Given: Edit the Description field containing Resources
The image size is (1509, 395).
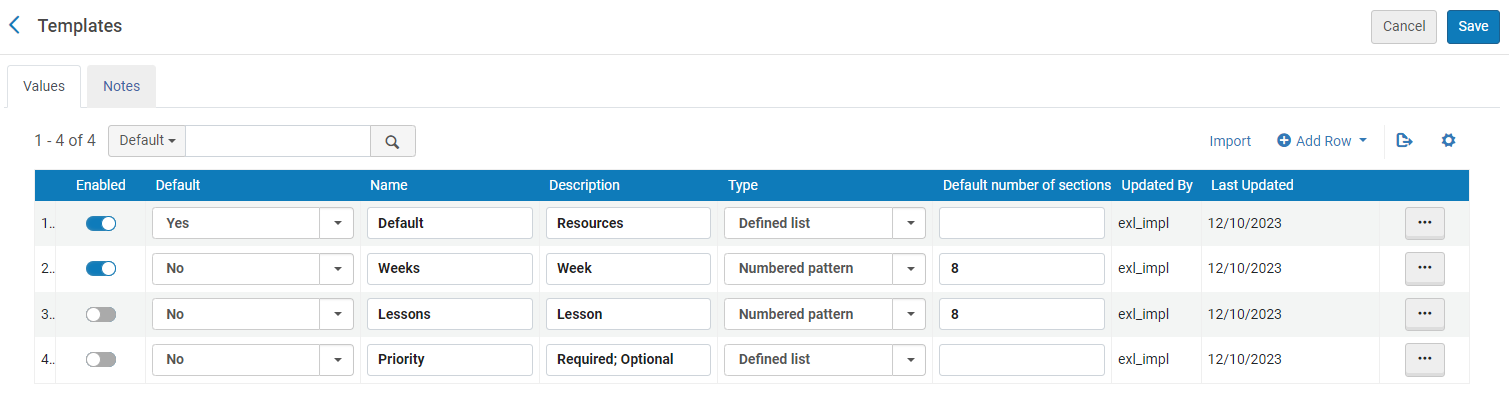Looking at the screenshot, I should coord(628,223).
